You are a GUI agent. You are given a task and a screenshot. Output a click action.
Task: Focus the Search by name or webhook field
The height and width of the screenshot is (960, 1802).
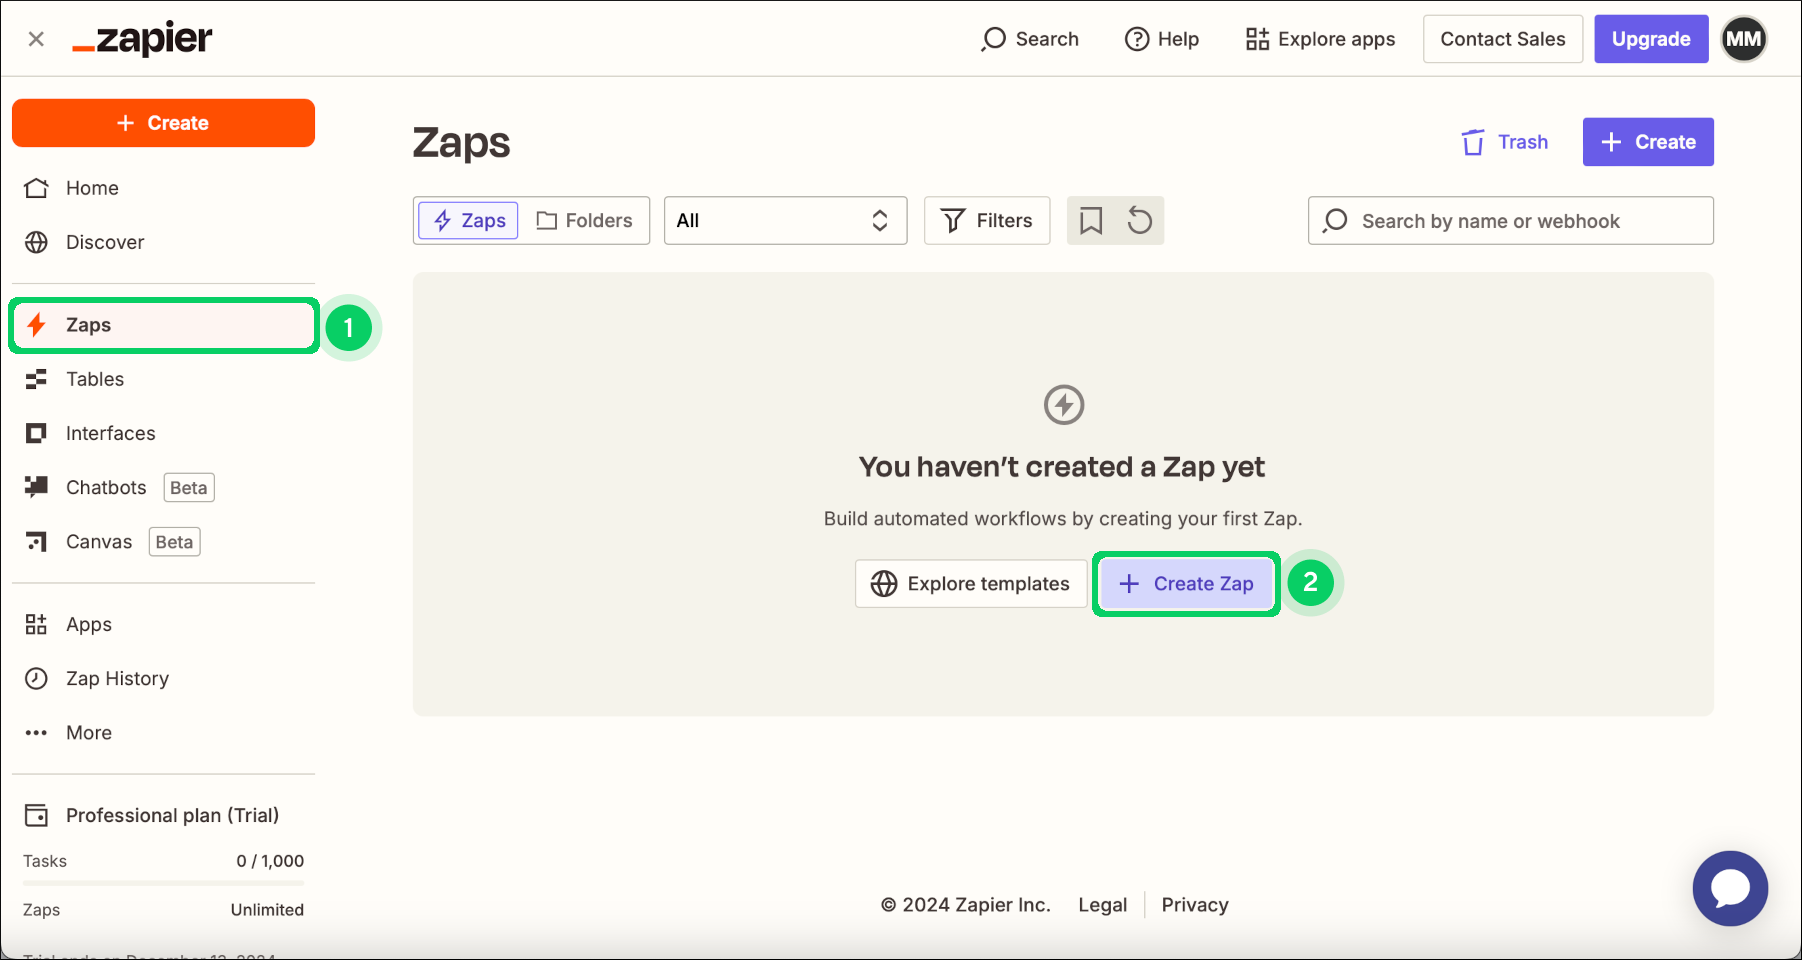[1510, 221]
